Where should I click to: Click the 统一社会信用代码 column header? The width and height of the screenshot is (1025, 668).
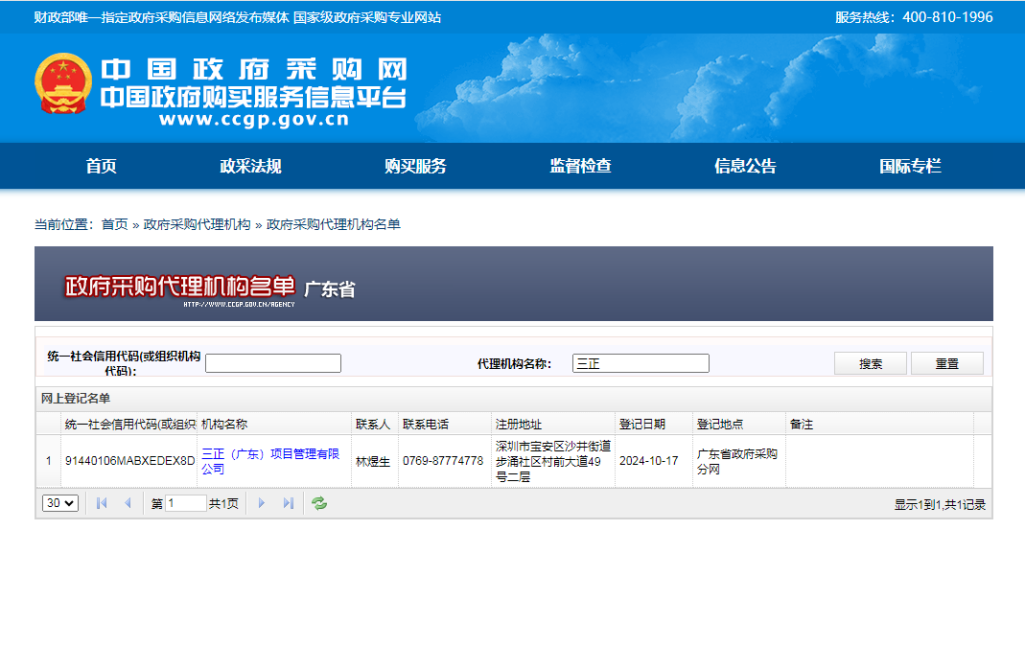click(129, 424)
